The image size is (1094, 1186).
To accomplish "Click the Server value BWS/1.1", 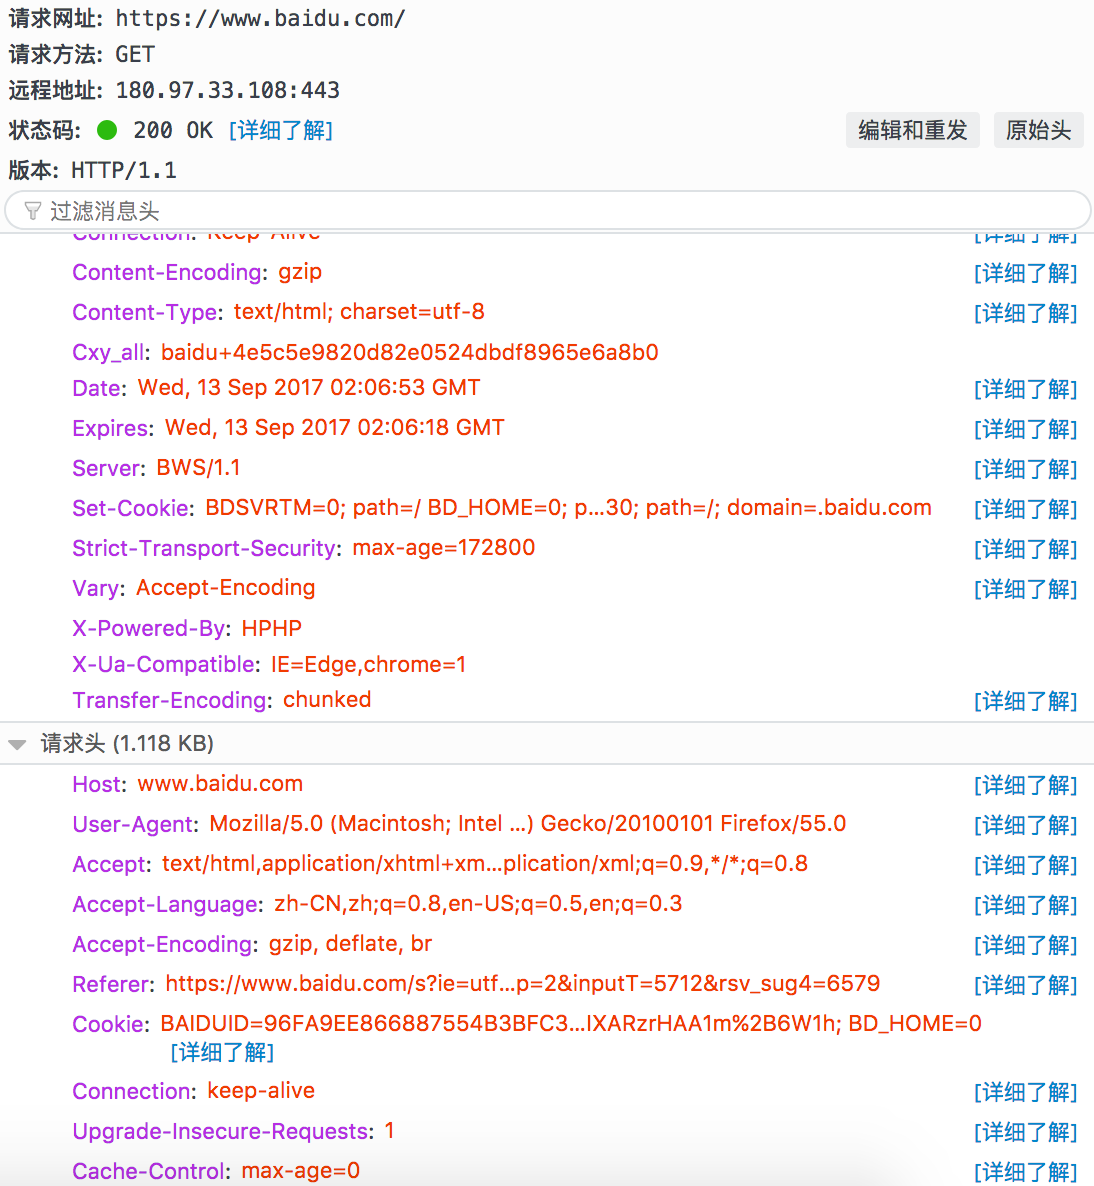I will click(198, 468).
